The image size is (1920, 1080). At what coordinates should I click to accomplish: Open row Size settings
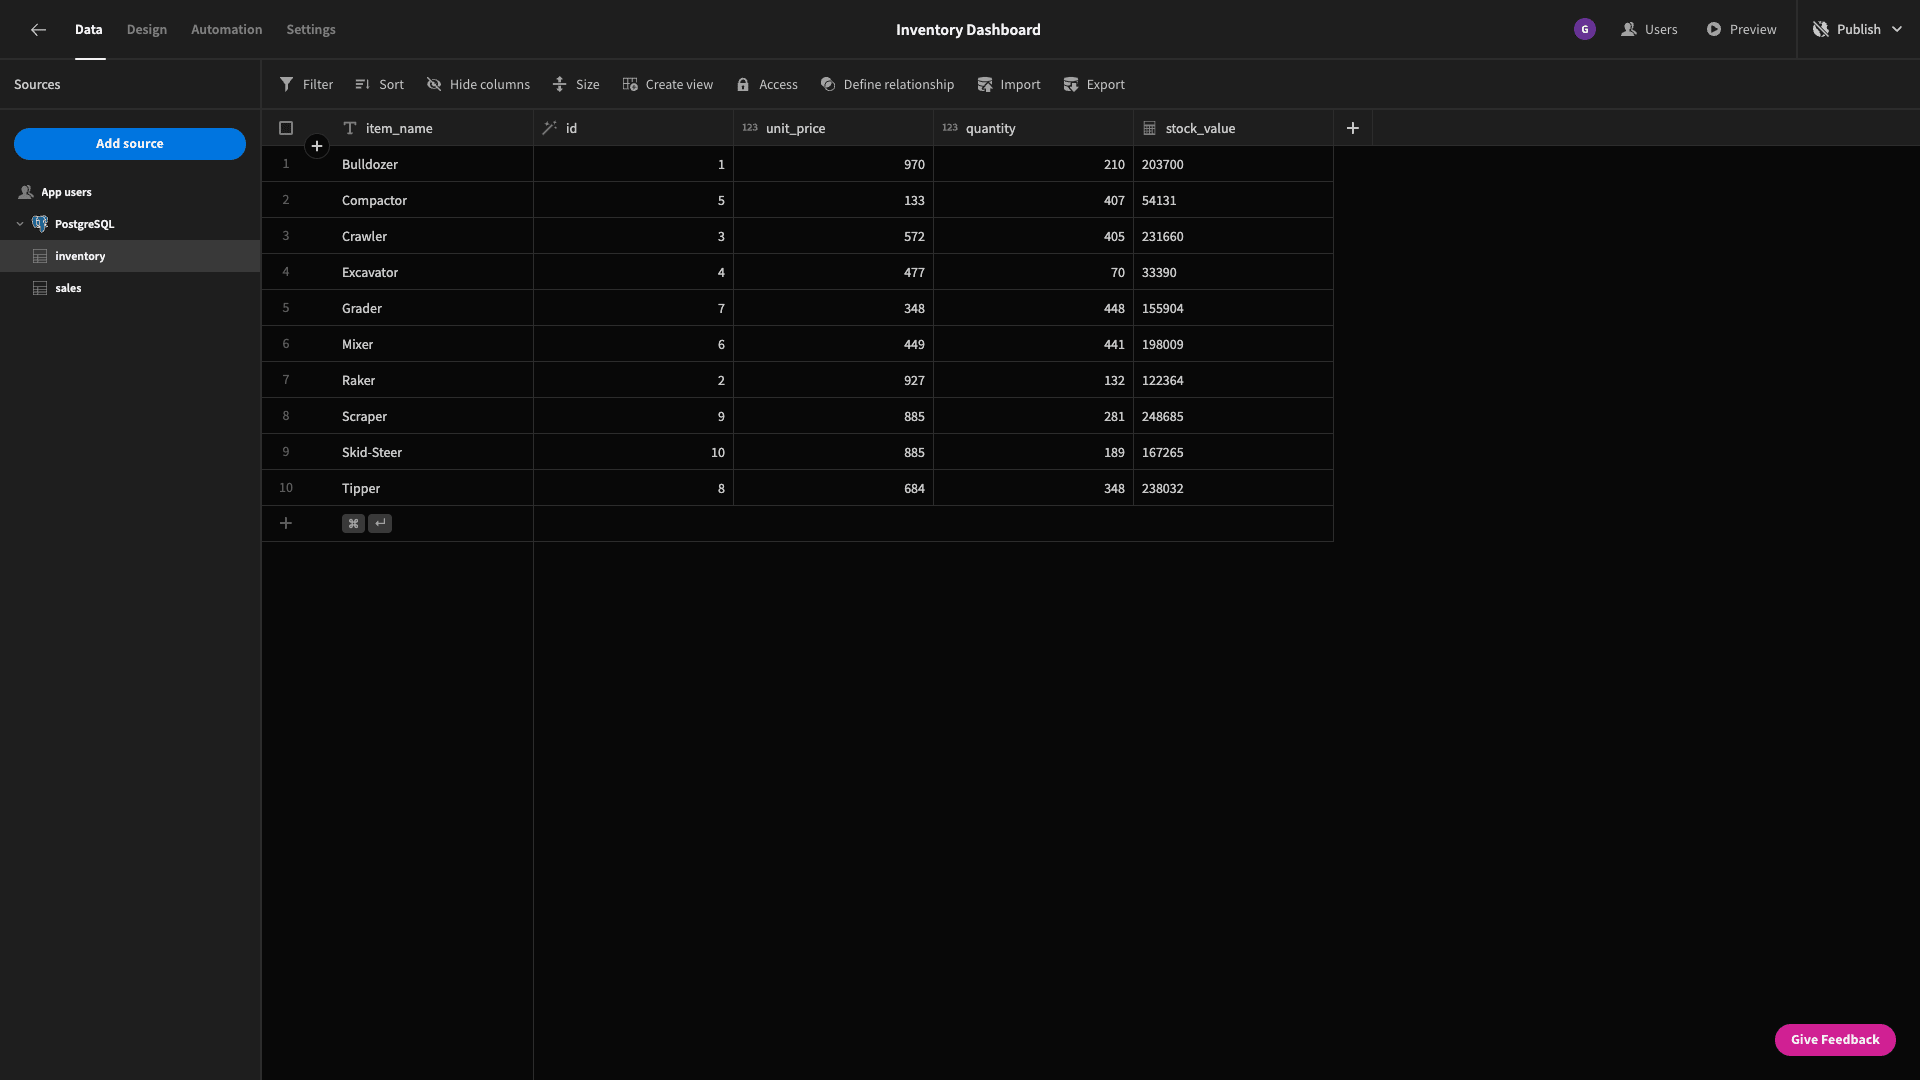click(576, 85)
